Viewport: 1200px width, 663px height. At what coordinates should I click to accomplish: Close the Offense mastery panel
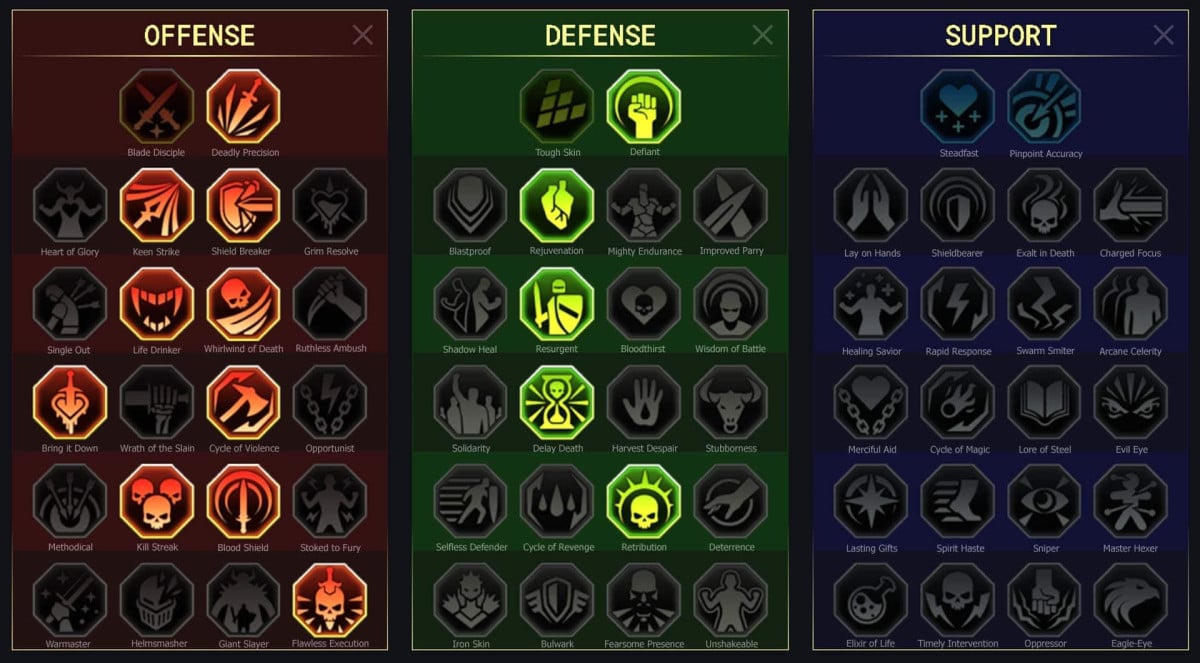363,35
